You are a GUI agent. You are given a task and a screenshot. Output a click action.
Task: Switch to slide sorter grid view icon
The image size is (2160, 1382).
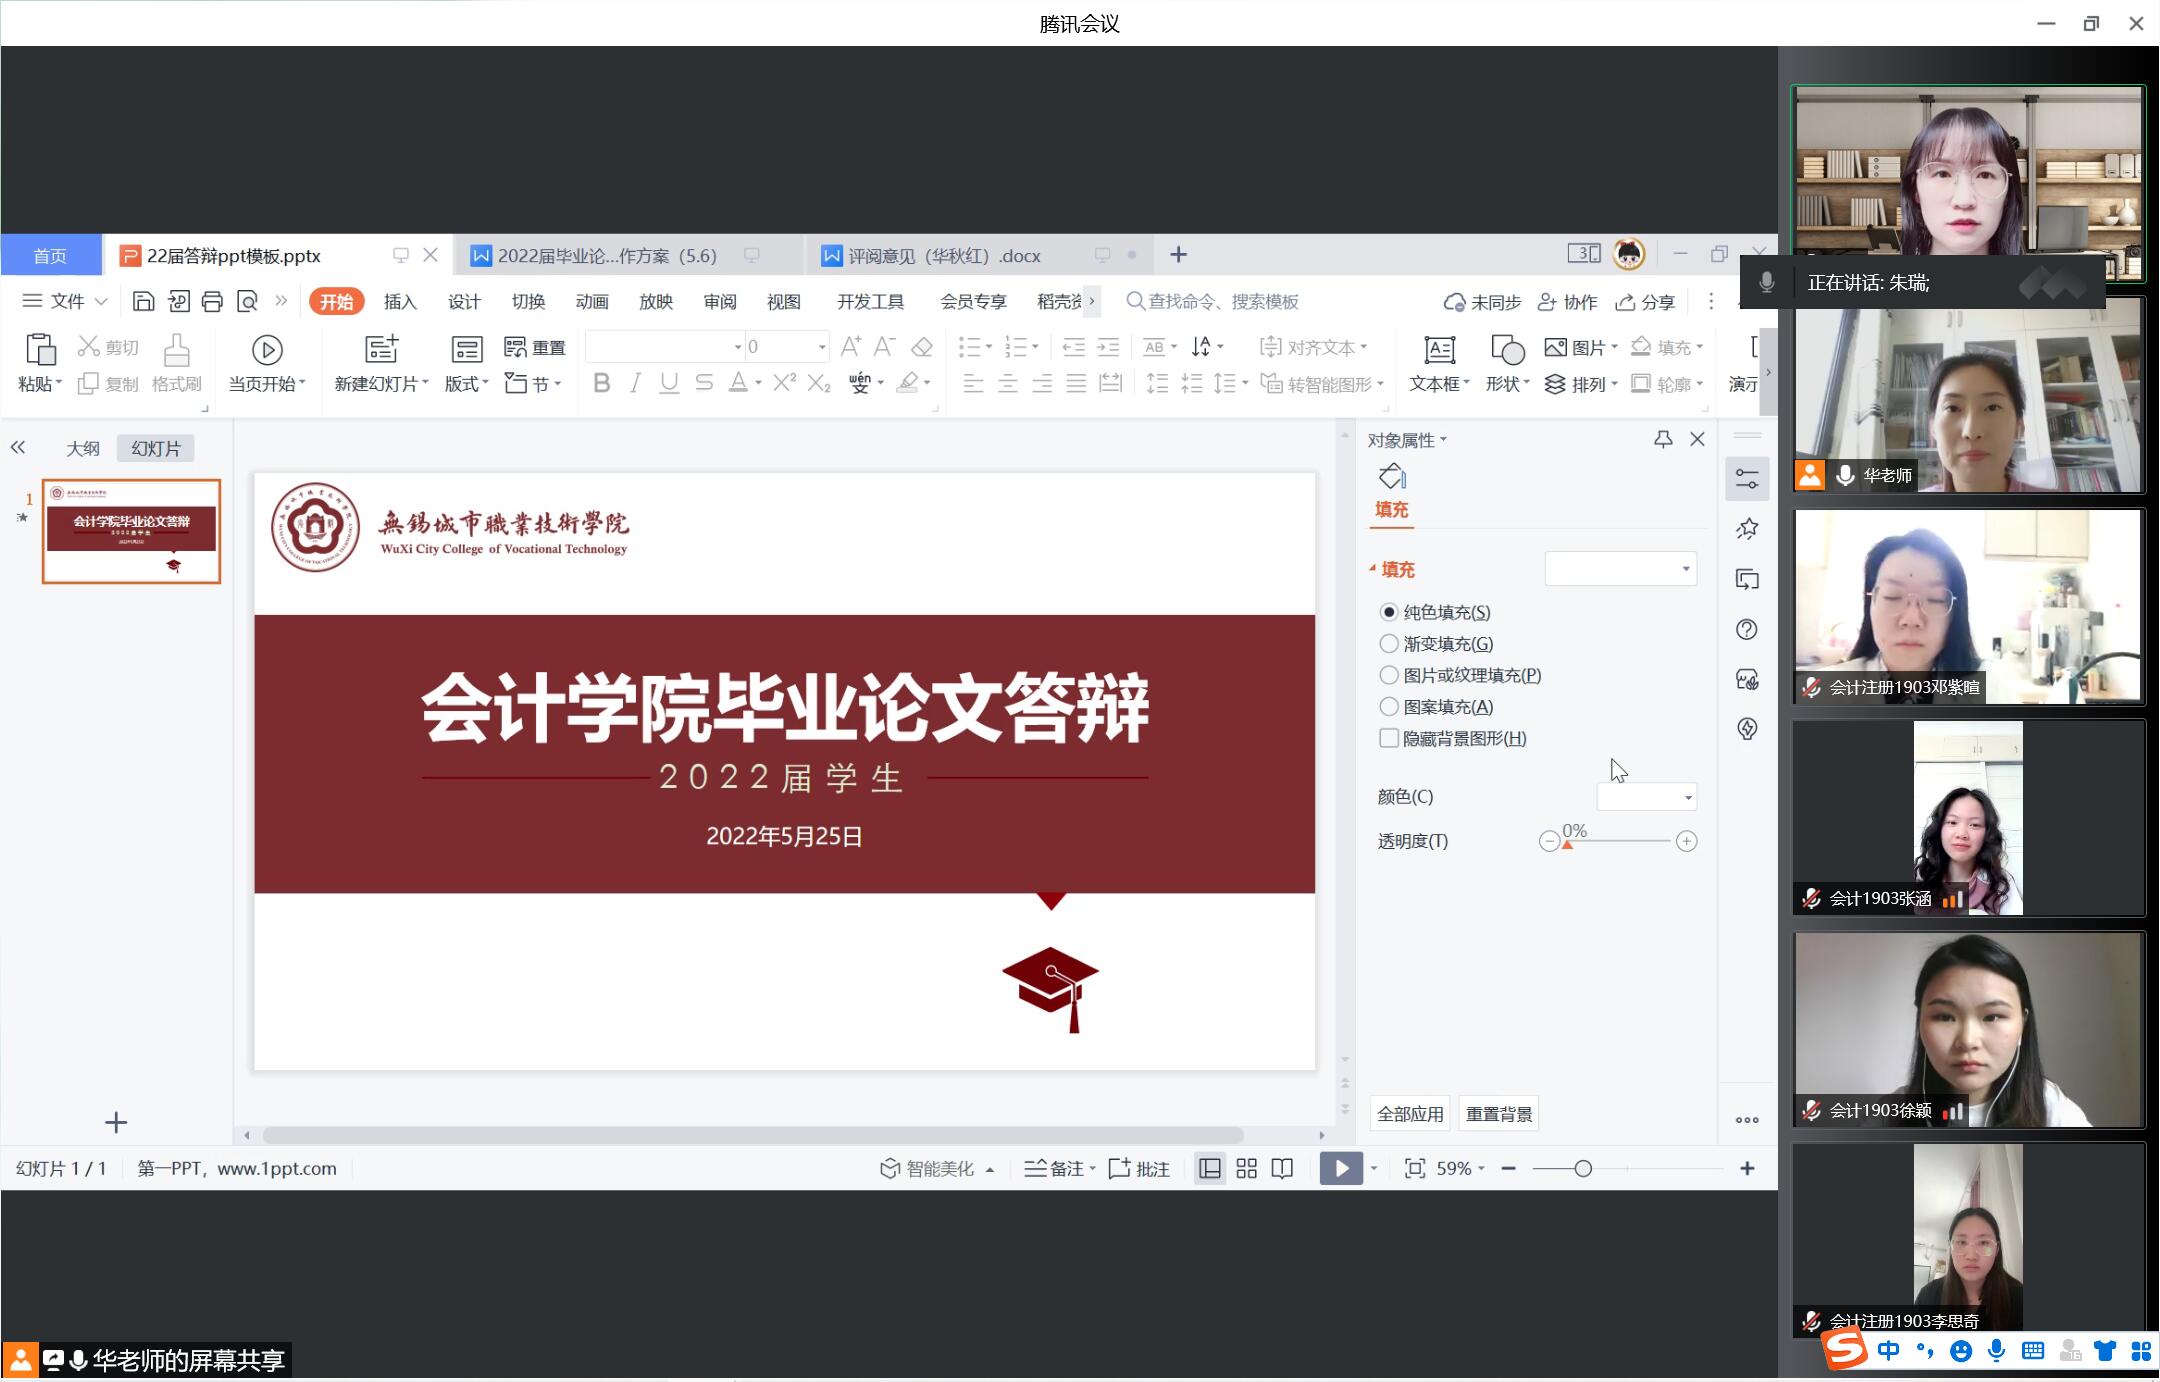click(1246, 1169)
